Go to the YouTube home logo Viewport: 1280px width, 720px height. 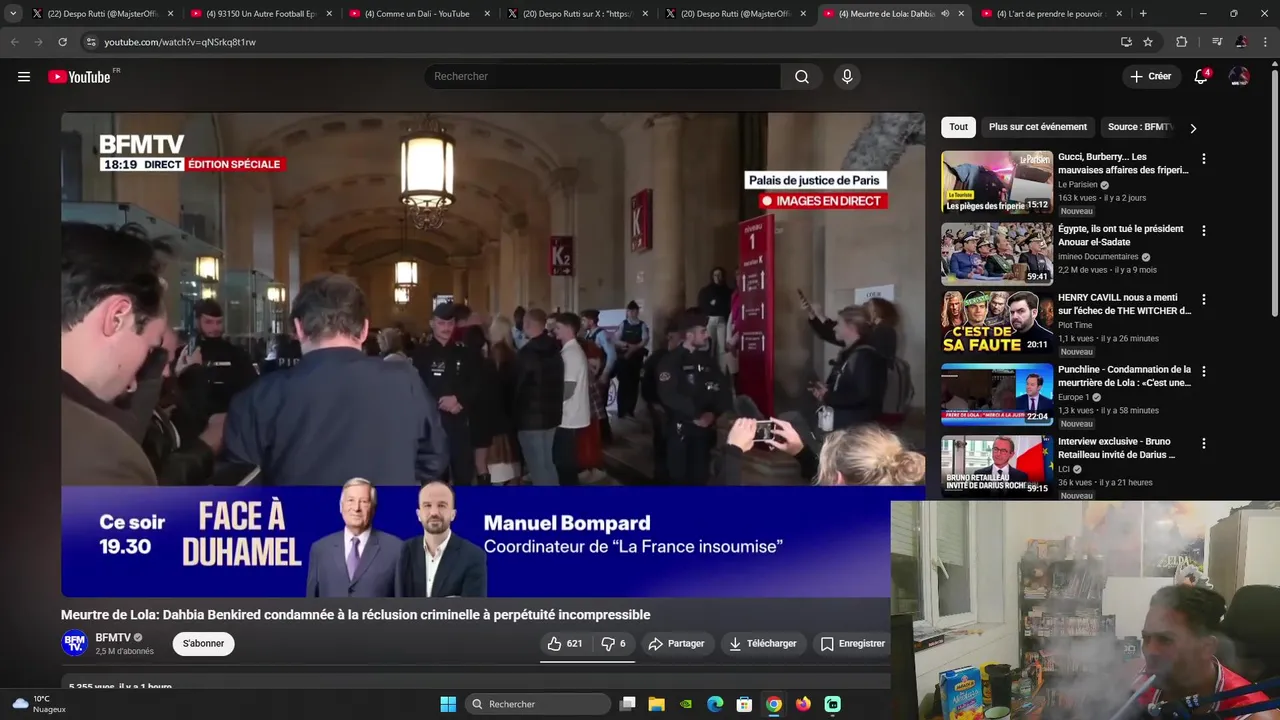click(x=80, y=77)
